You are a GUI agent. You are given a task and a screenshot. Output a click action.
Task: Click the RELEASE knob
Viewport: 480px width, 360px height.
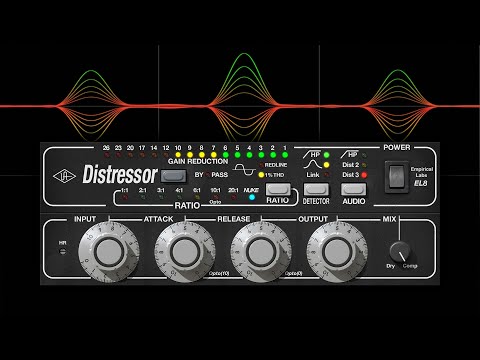click(x=261, y=252)
